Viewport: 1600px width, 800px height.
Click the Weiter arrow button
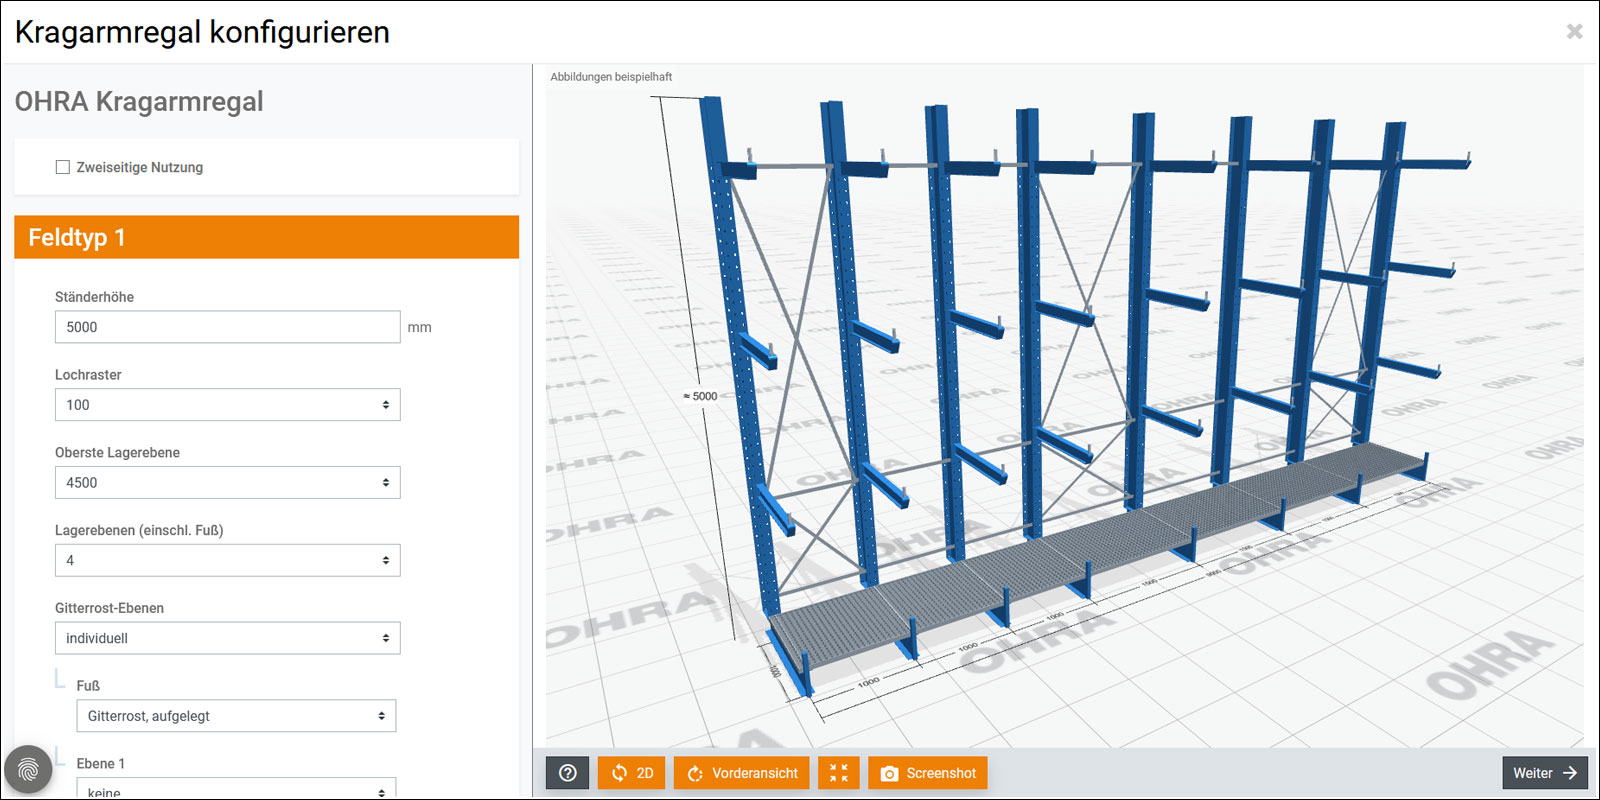(1544, 773)
